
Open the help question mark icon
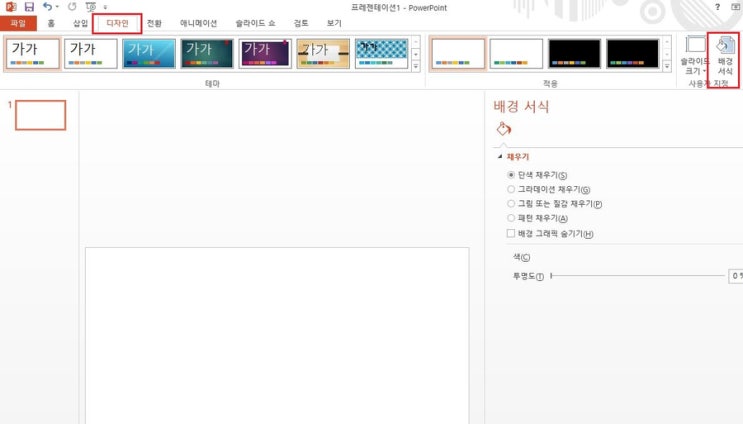pyautogui.click(x=717, y=7)
